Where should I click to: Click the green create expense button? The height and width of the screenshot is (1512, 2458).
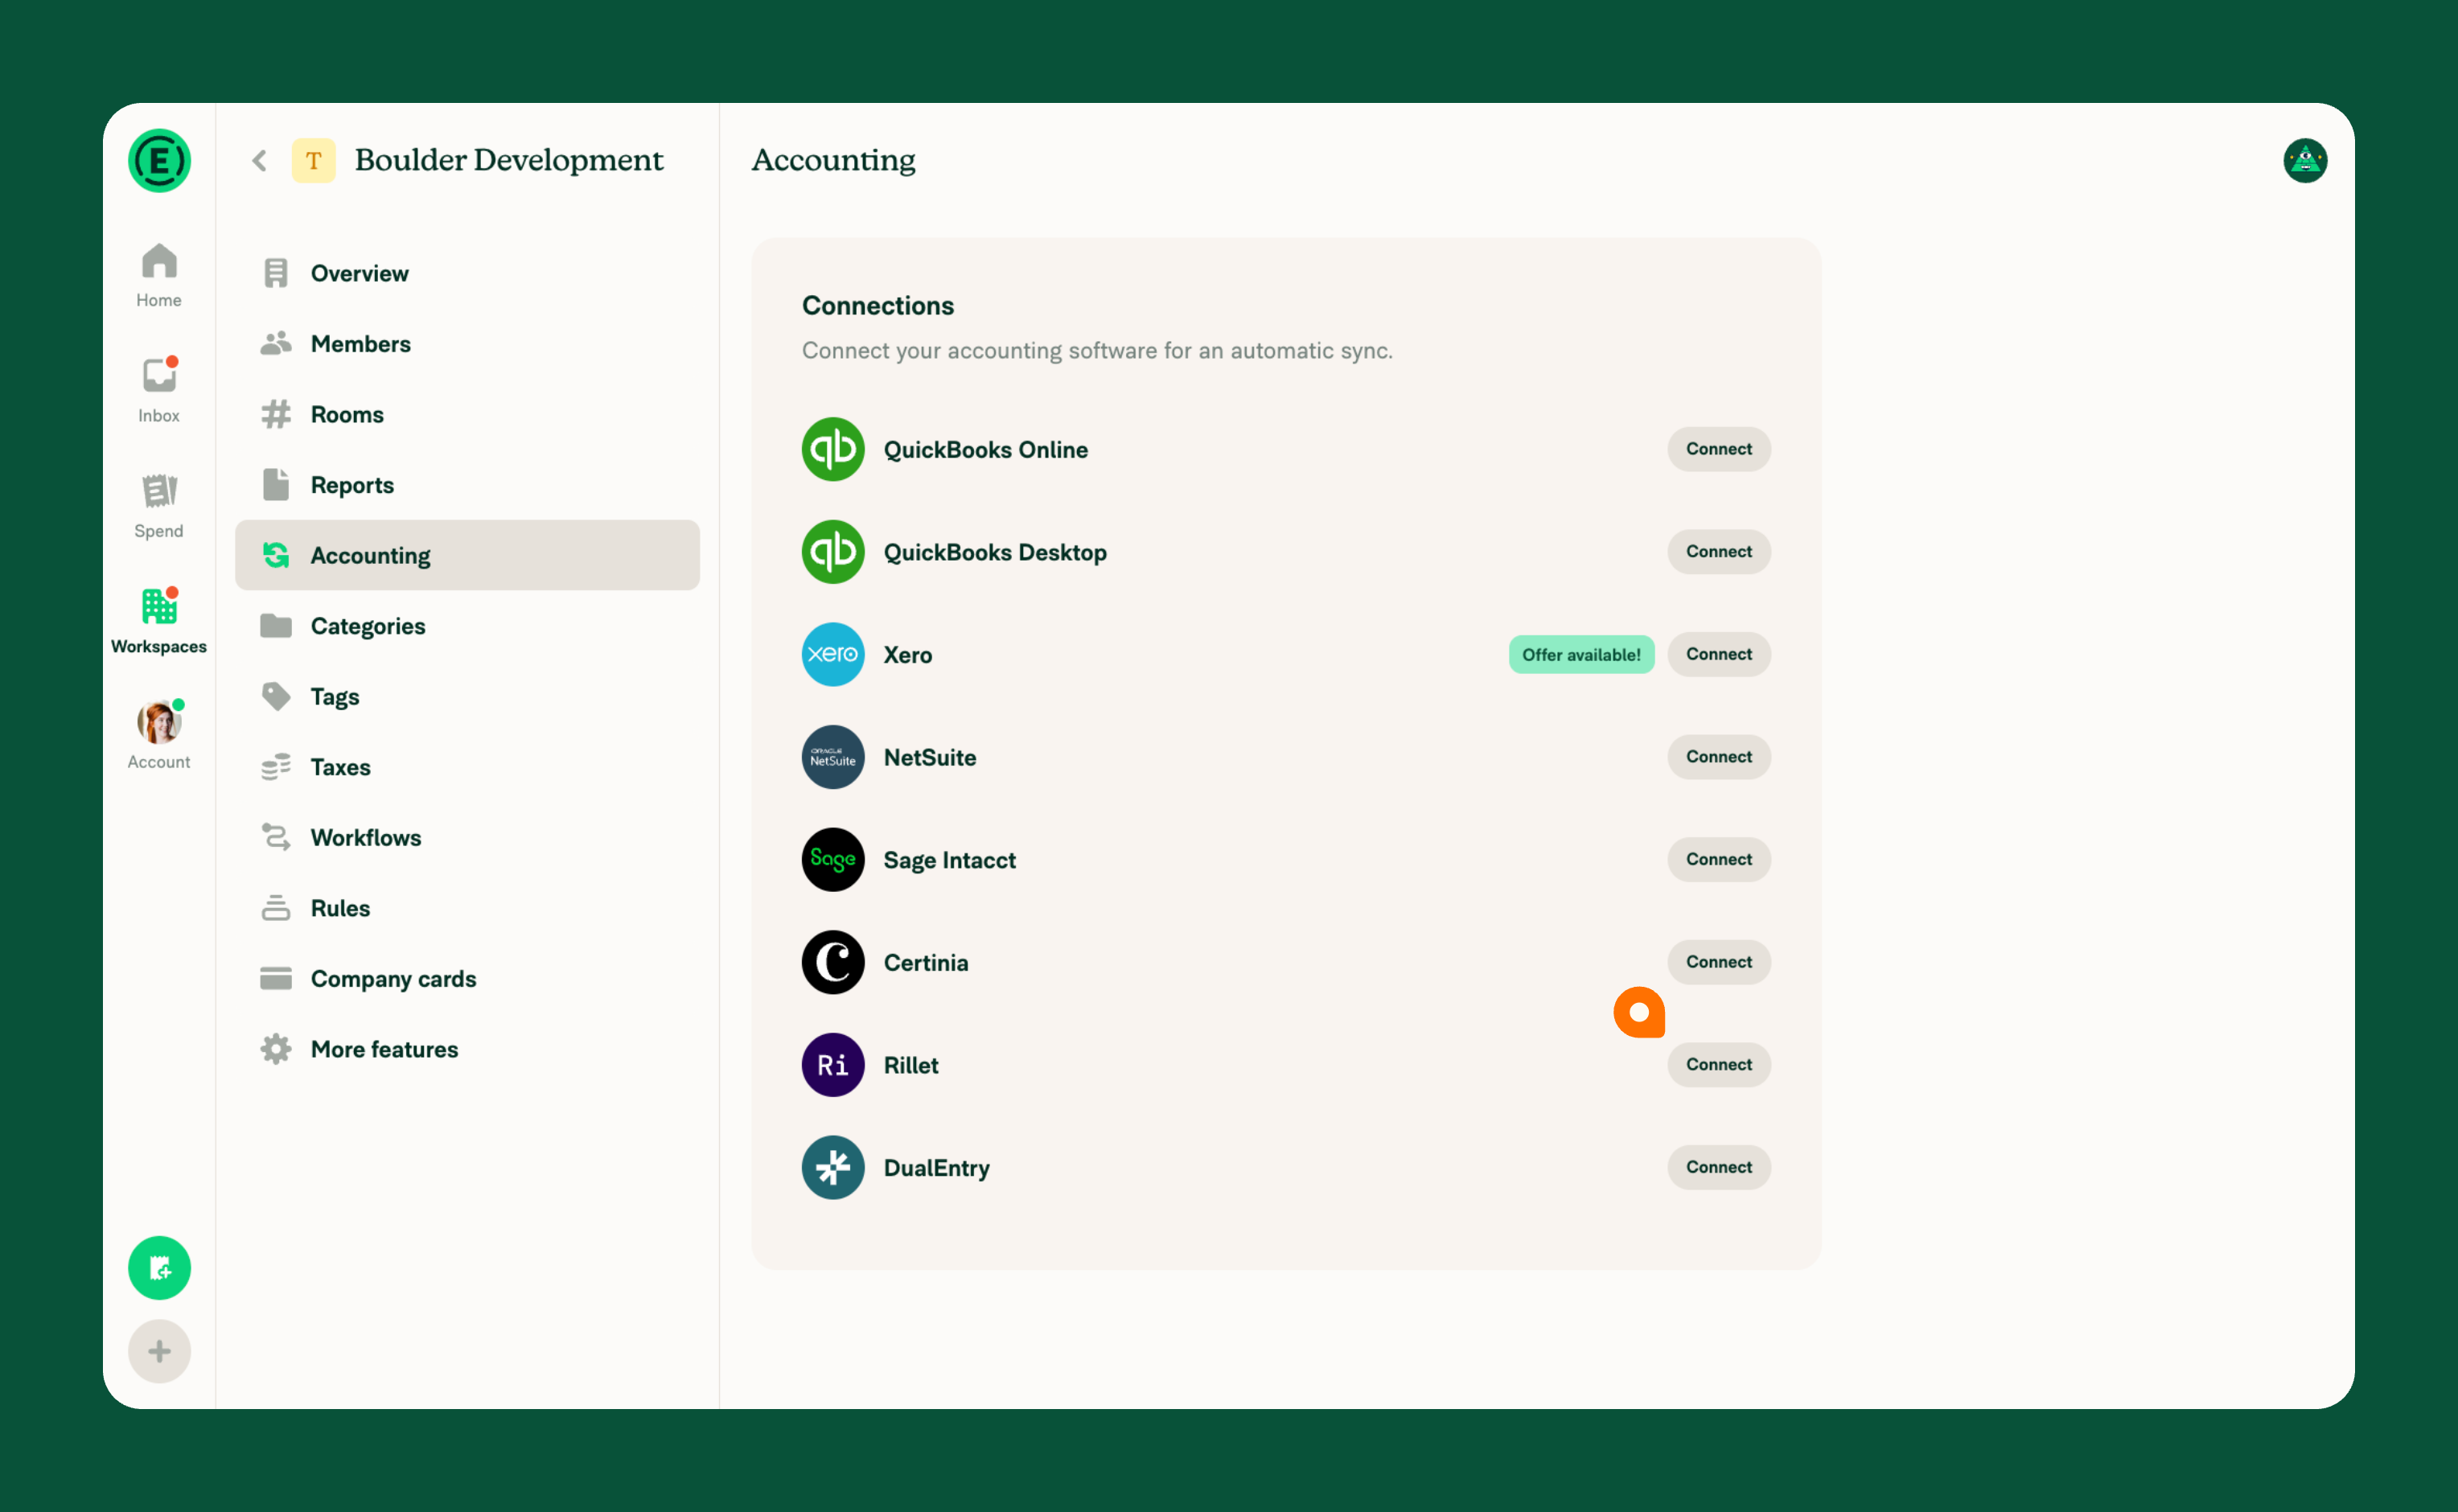coord(159,1268)
